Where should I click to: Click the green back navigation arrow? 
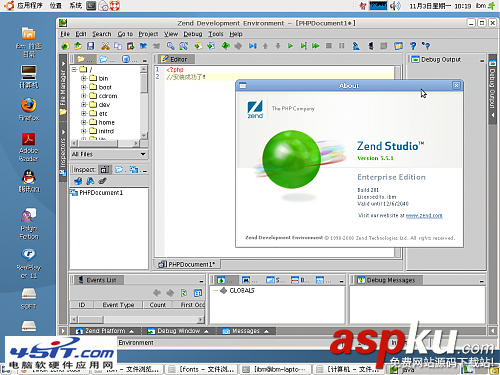pyautogui.click(x=225, y=46)
